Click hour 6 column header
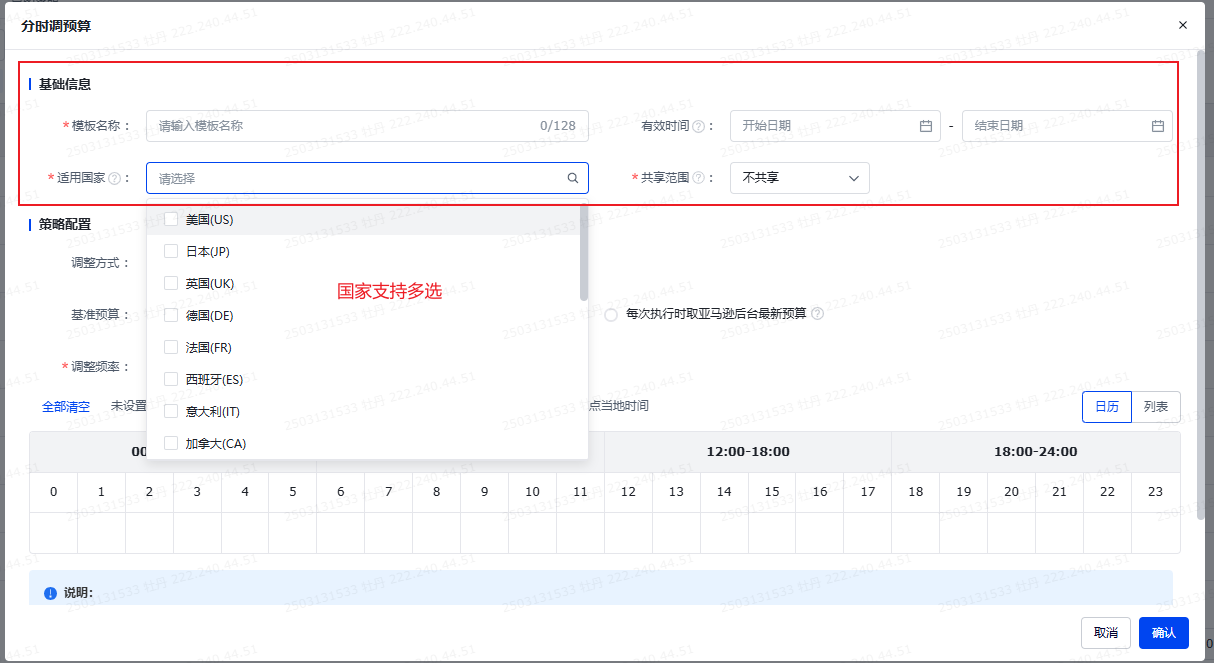Screen dimensions: 1214x663 coord(341,492)
